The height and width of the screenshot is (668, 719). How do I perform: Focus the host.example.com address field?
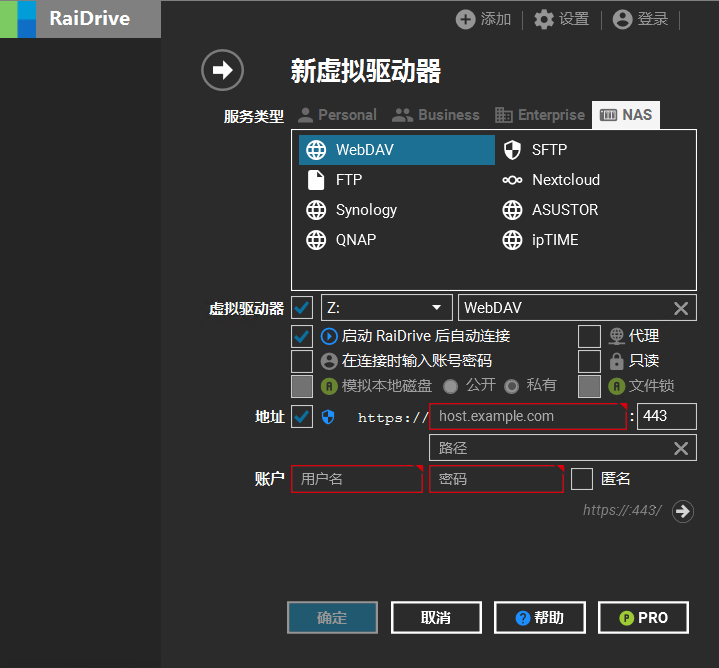coord(528,416)
